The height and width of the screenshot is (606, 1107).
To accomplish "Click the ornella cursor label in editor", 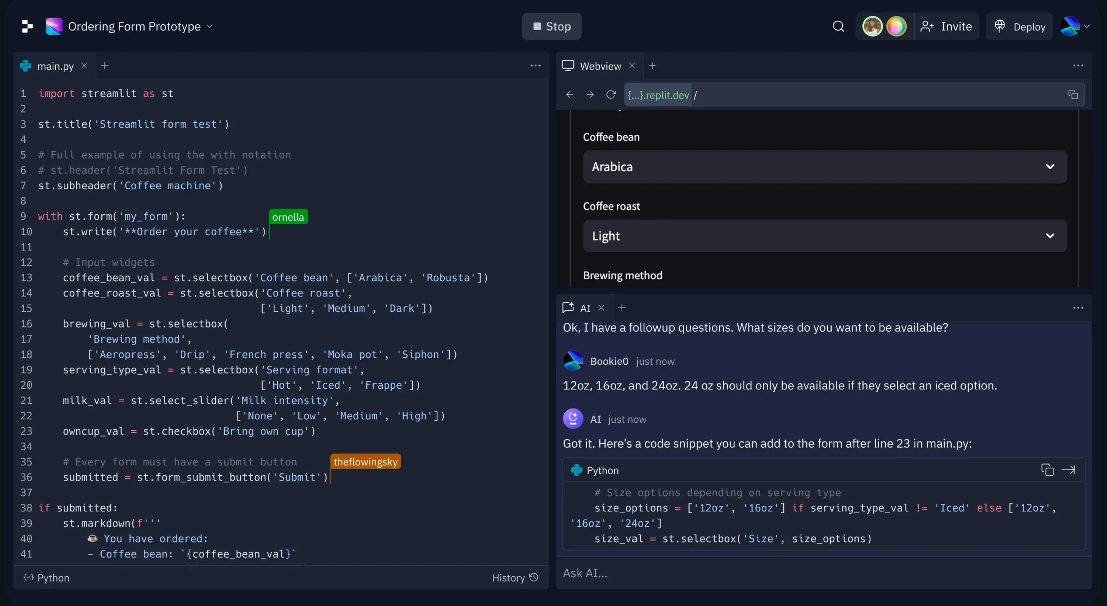I will coord(288,217).
